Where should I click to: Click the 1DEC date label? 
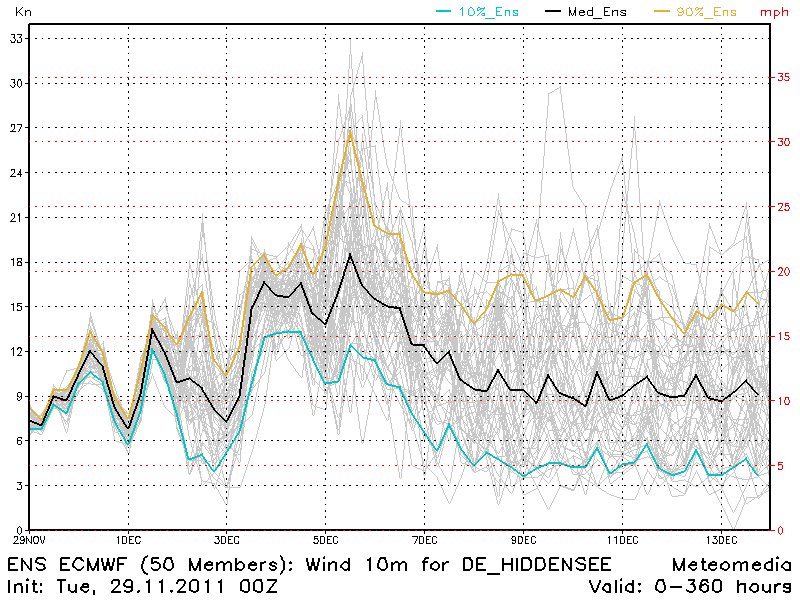click(128, 540)
